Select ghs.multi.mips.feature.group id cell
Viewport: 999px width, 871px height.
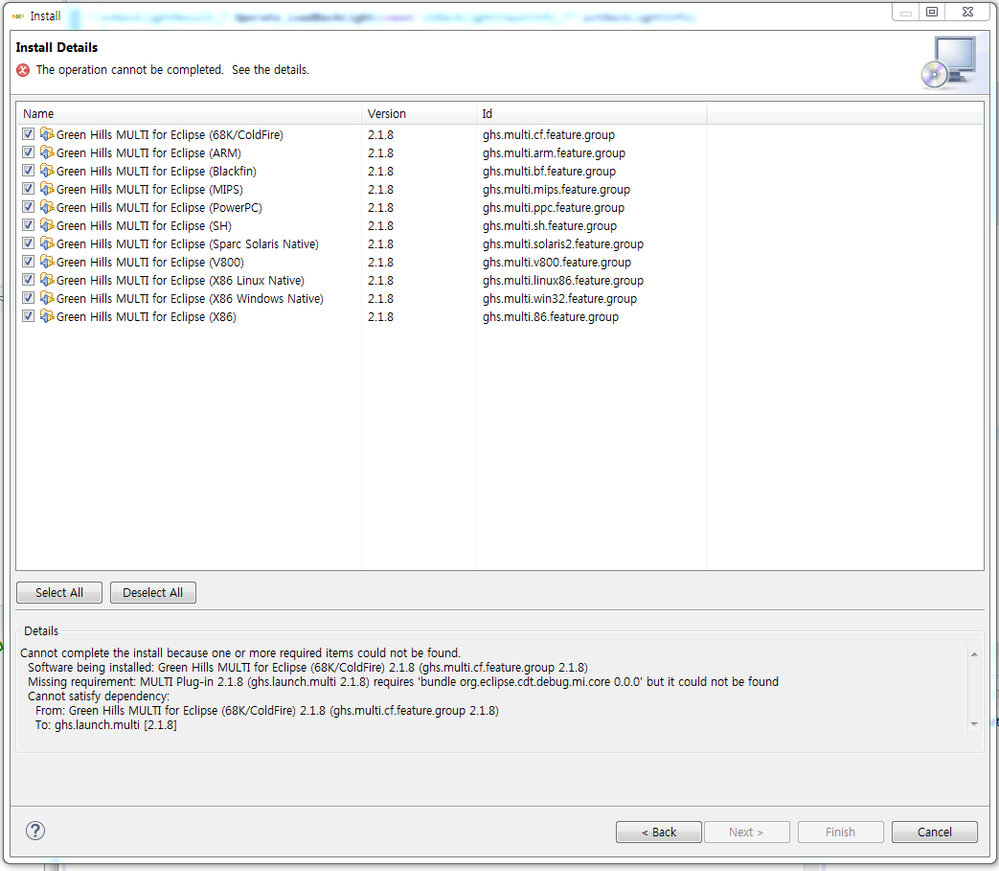point(556,189)
